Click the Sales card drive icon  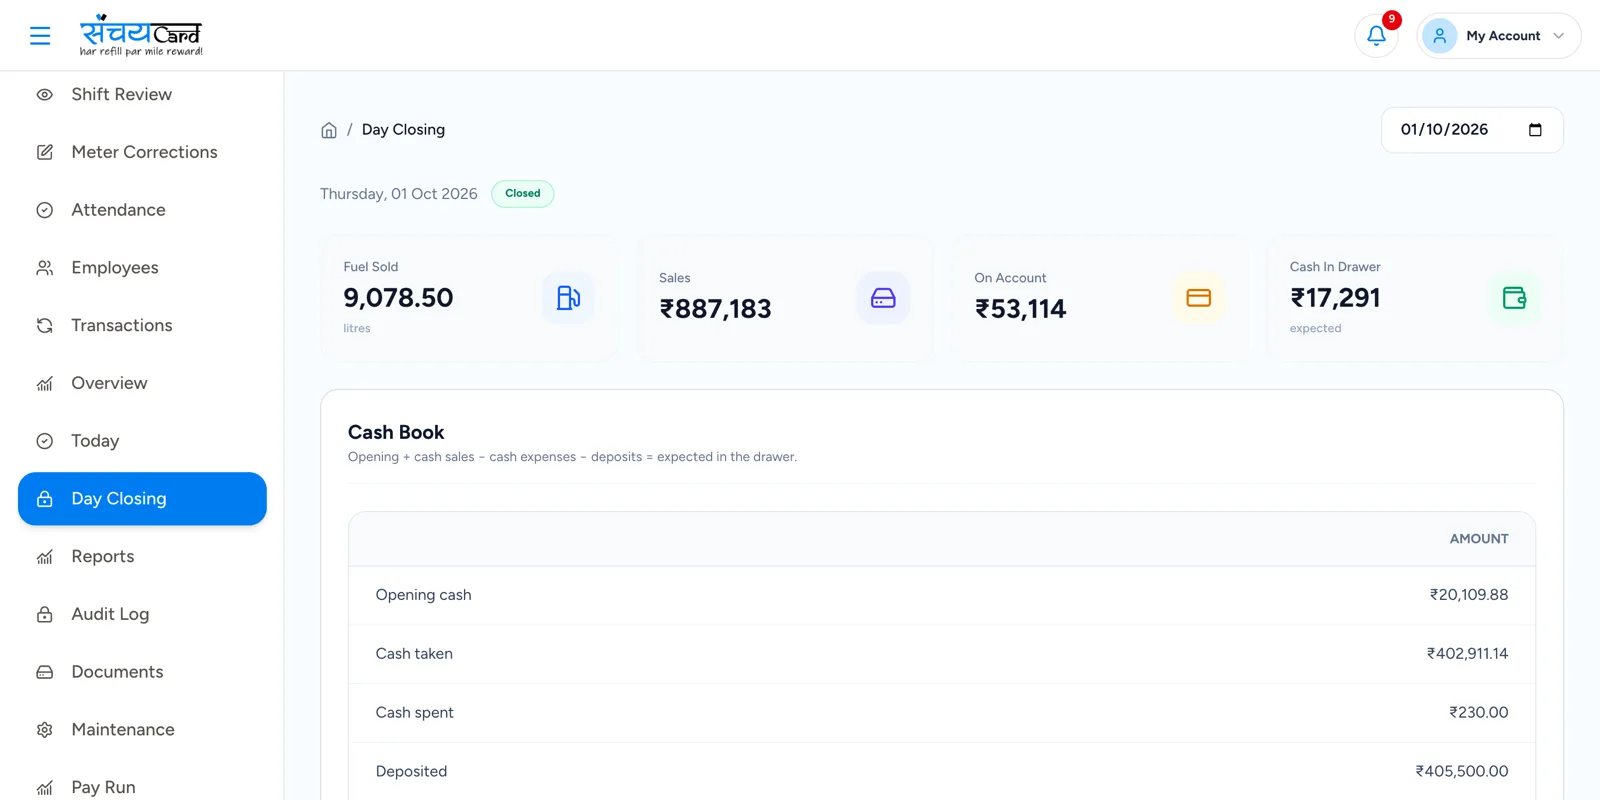pos(883,298)
